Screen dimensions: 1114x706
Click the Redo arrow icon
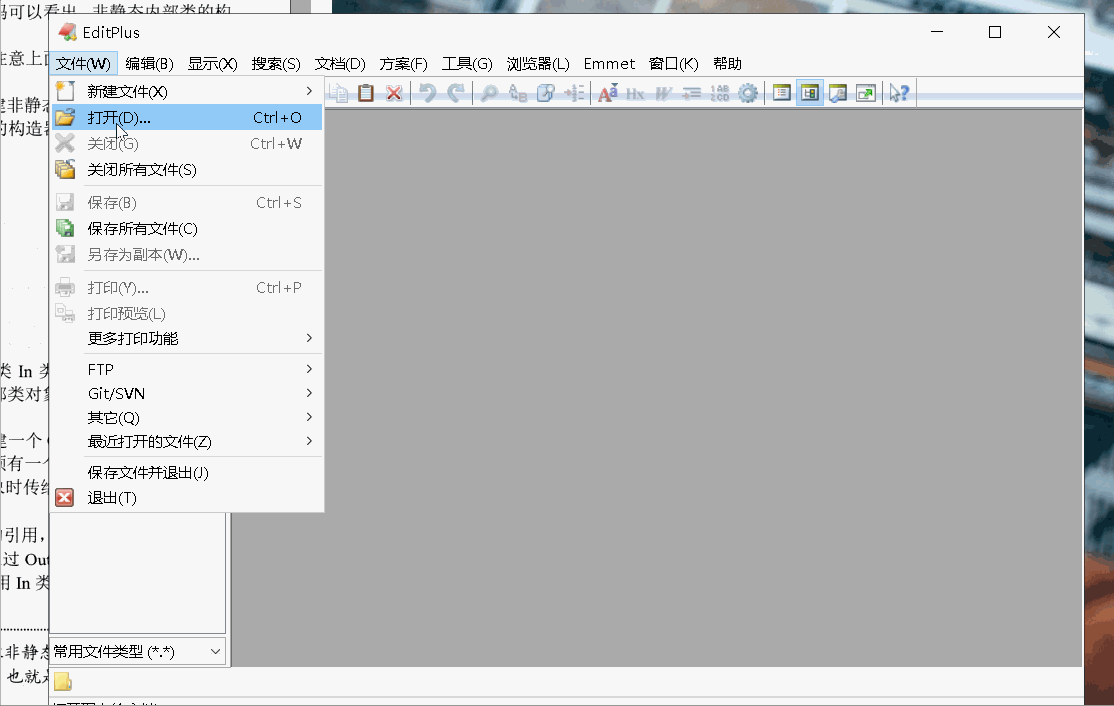(x=456, y=93)
